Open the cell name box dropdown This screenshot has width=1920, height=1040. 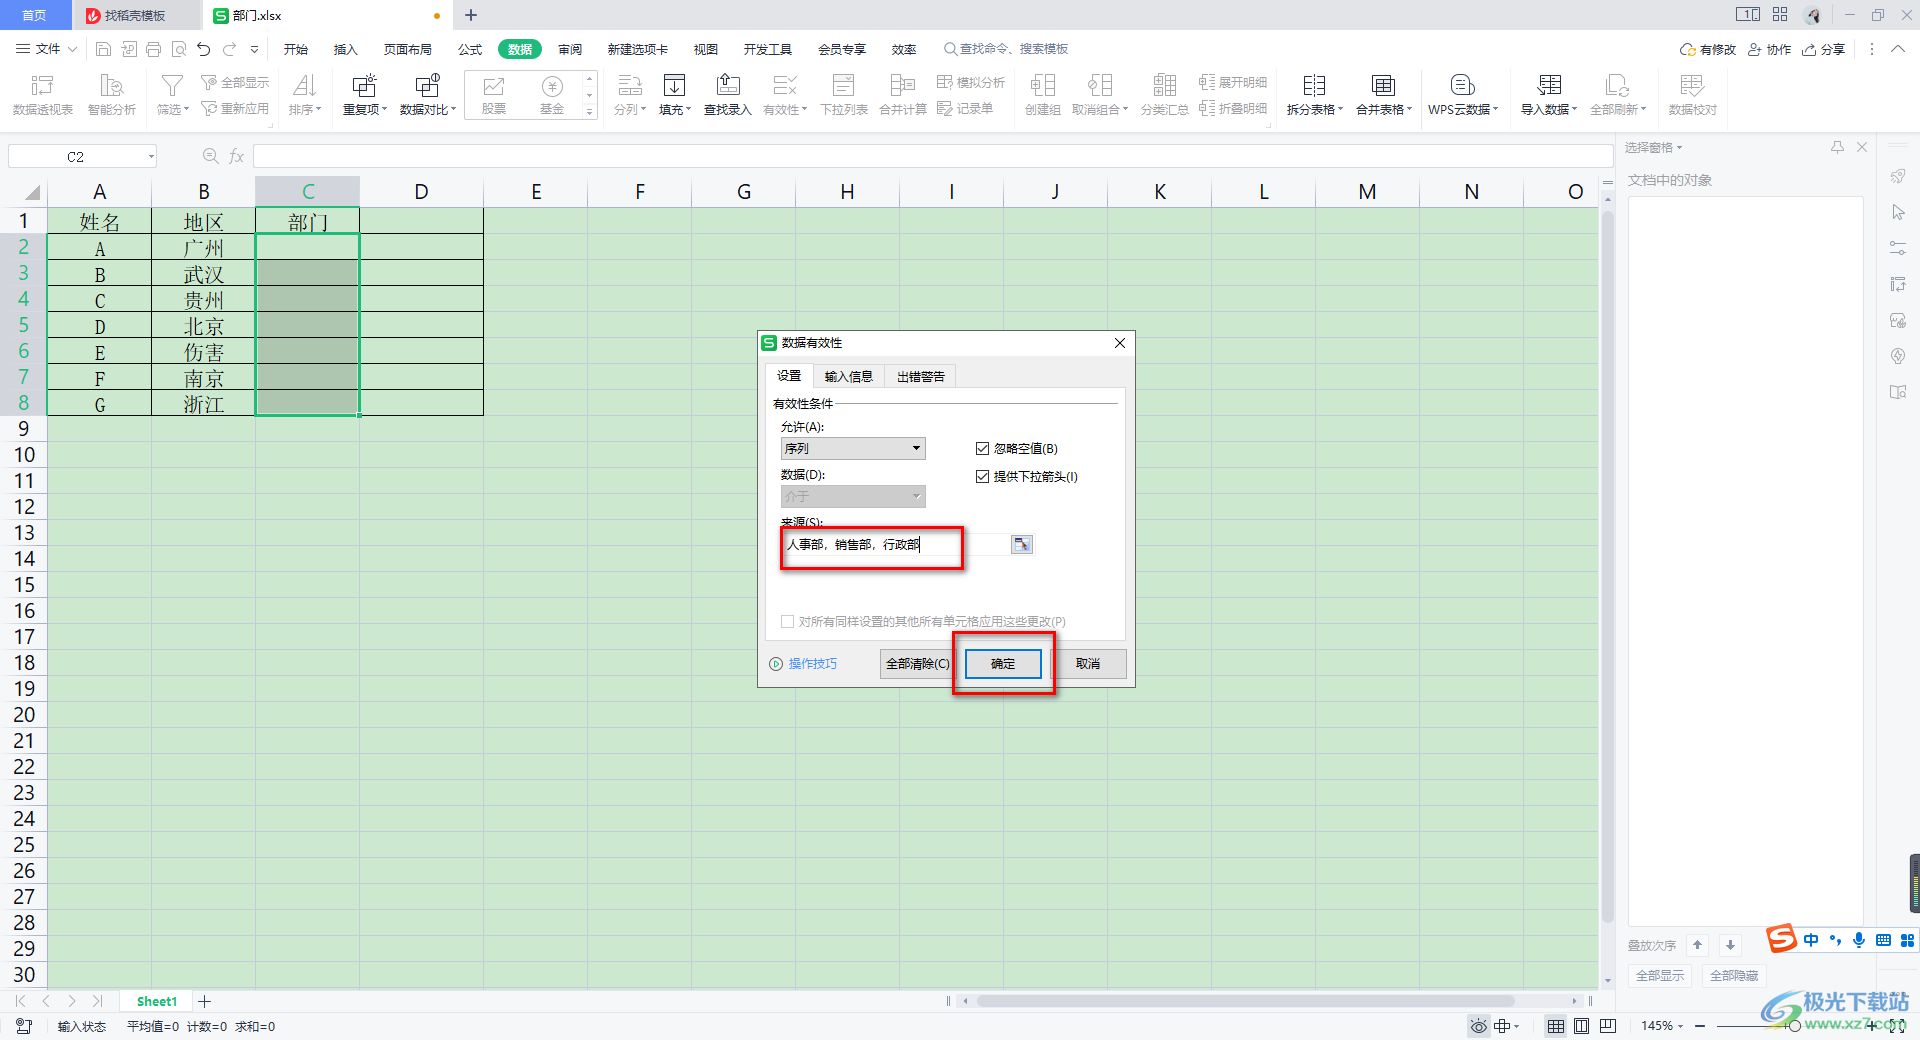151,157
